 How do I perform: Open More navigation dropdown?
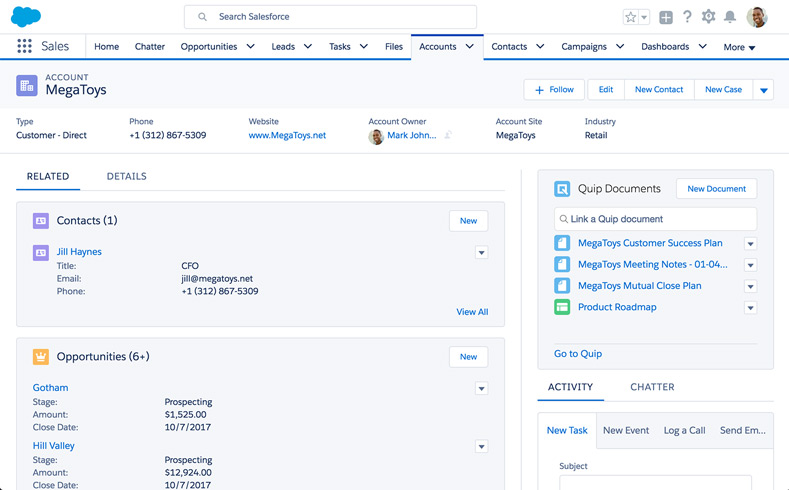coord(739,47)
